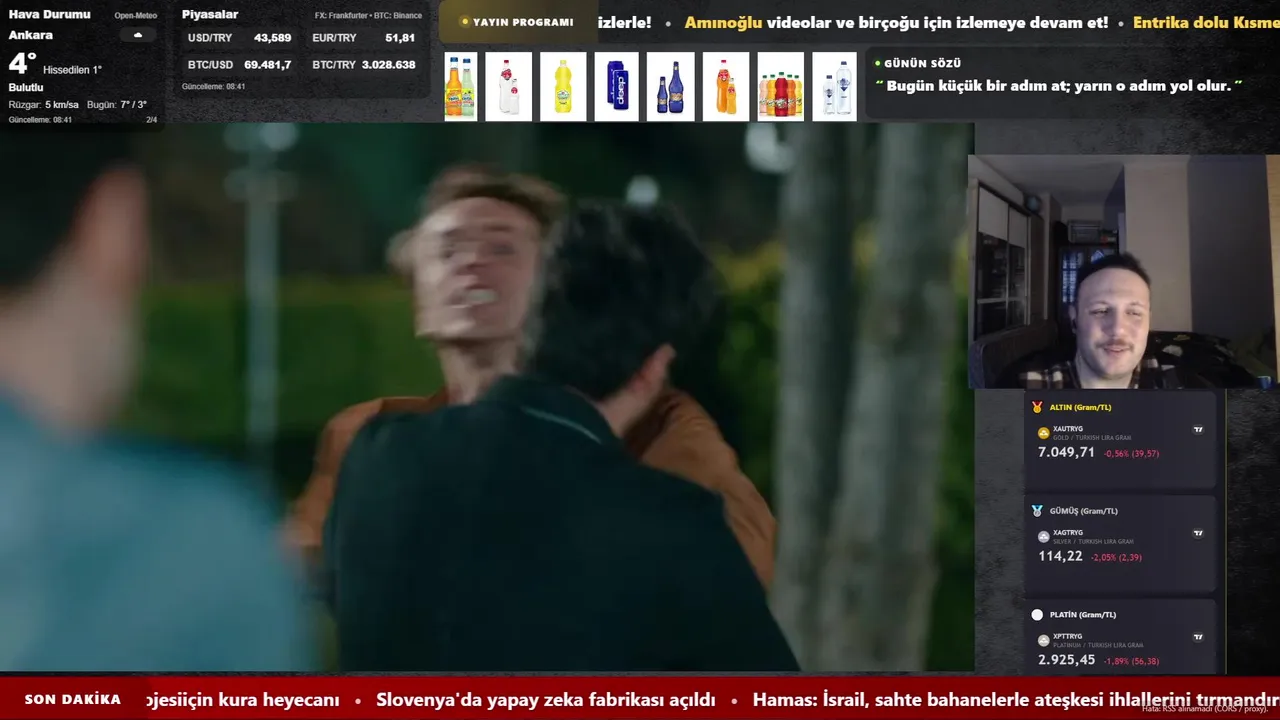Screen dimensions: 1280x720
Task: Click the 'Bugün: 7° / 3°' forecast text
Action: click(x=117, y=105)
